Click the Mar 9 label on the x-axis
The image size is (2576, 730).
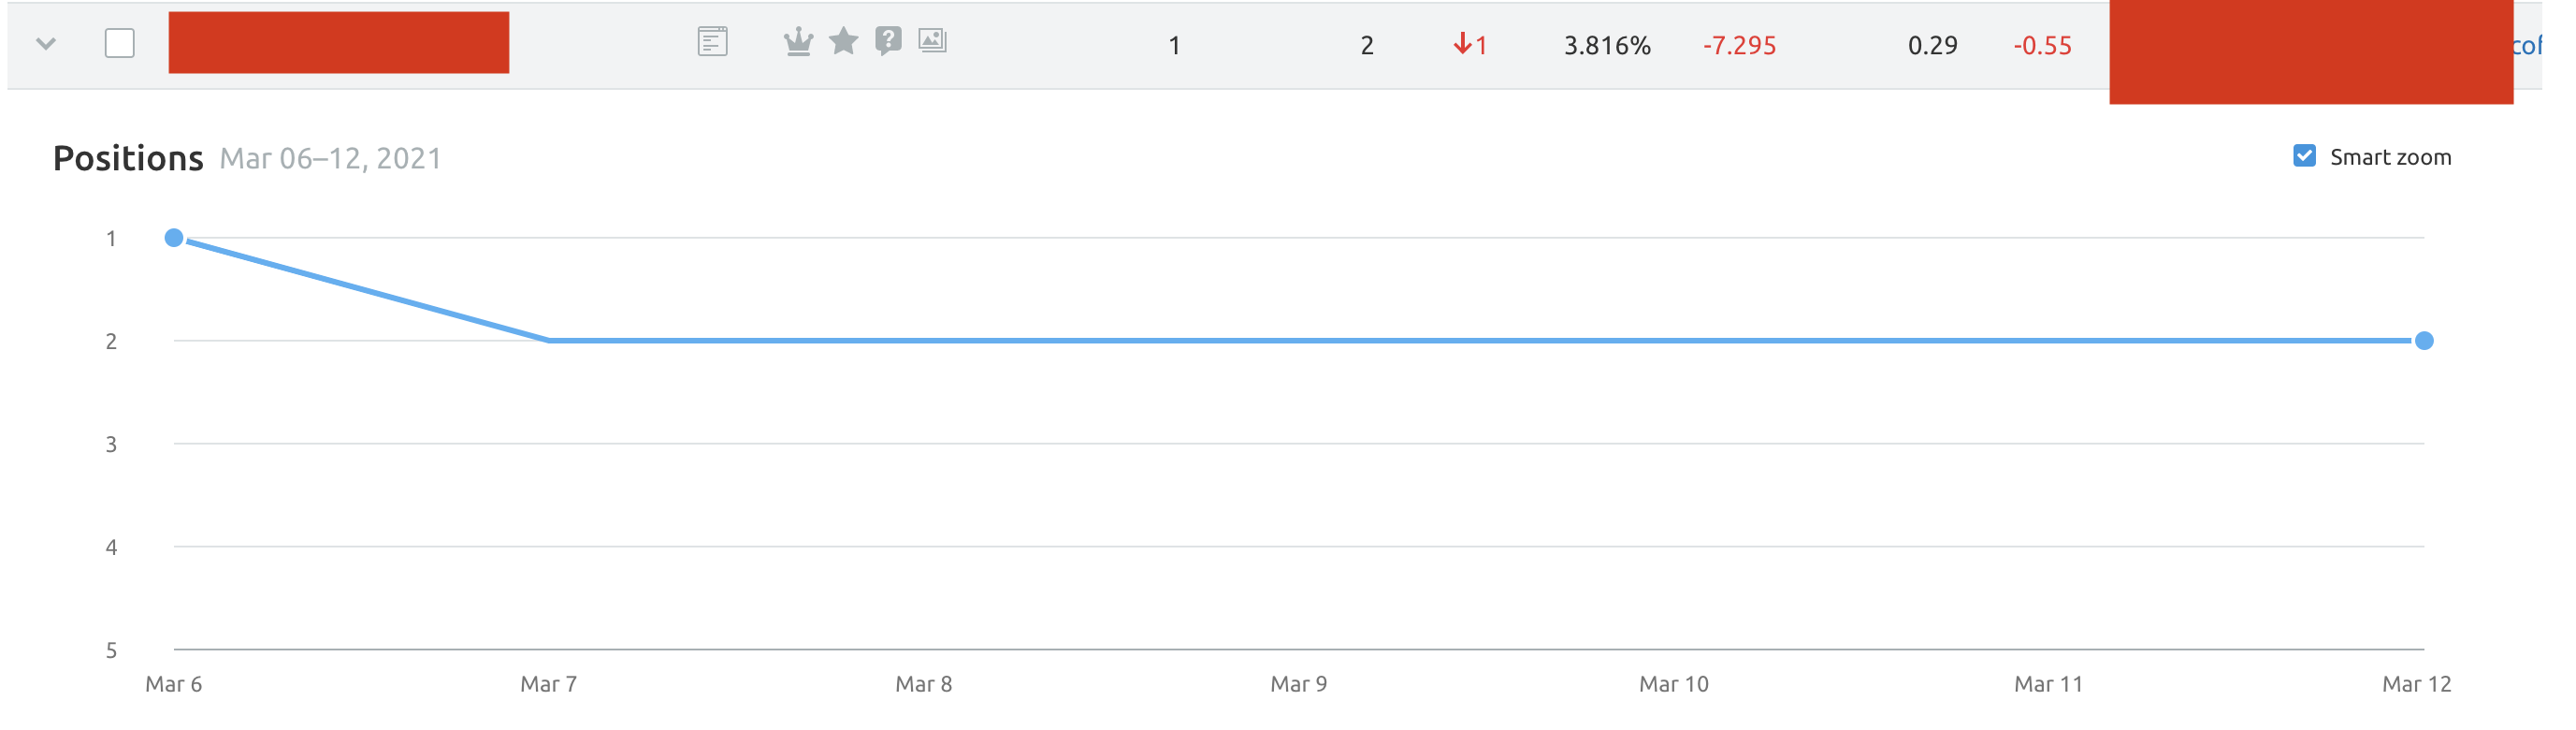[1298, 684]
